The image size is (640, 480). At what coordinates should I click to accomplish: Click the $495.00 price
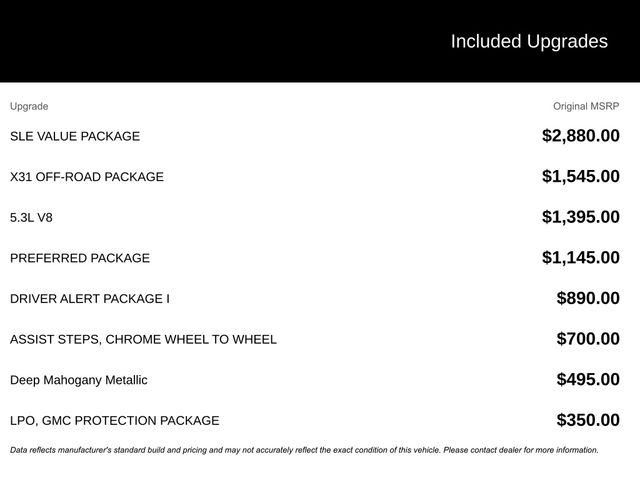click(588, 380)
